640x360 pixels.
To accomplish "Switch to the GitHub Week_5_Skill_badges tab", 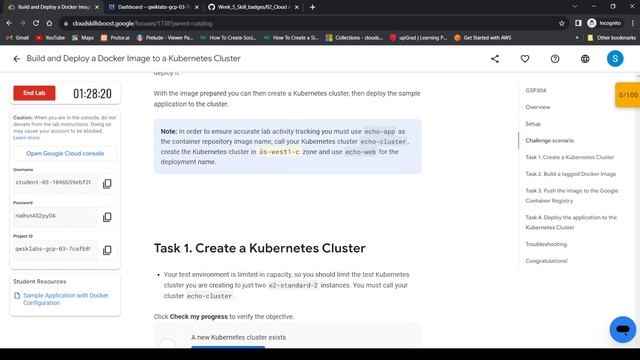I will point(252,7).
